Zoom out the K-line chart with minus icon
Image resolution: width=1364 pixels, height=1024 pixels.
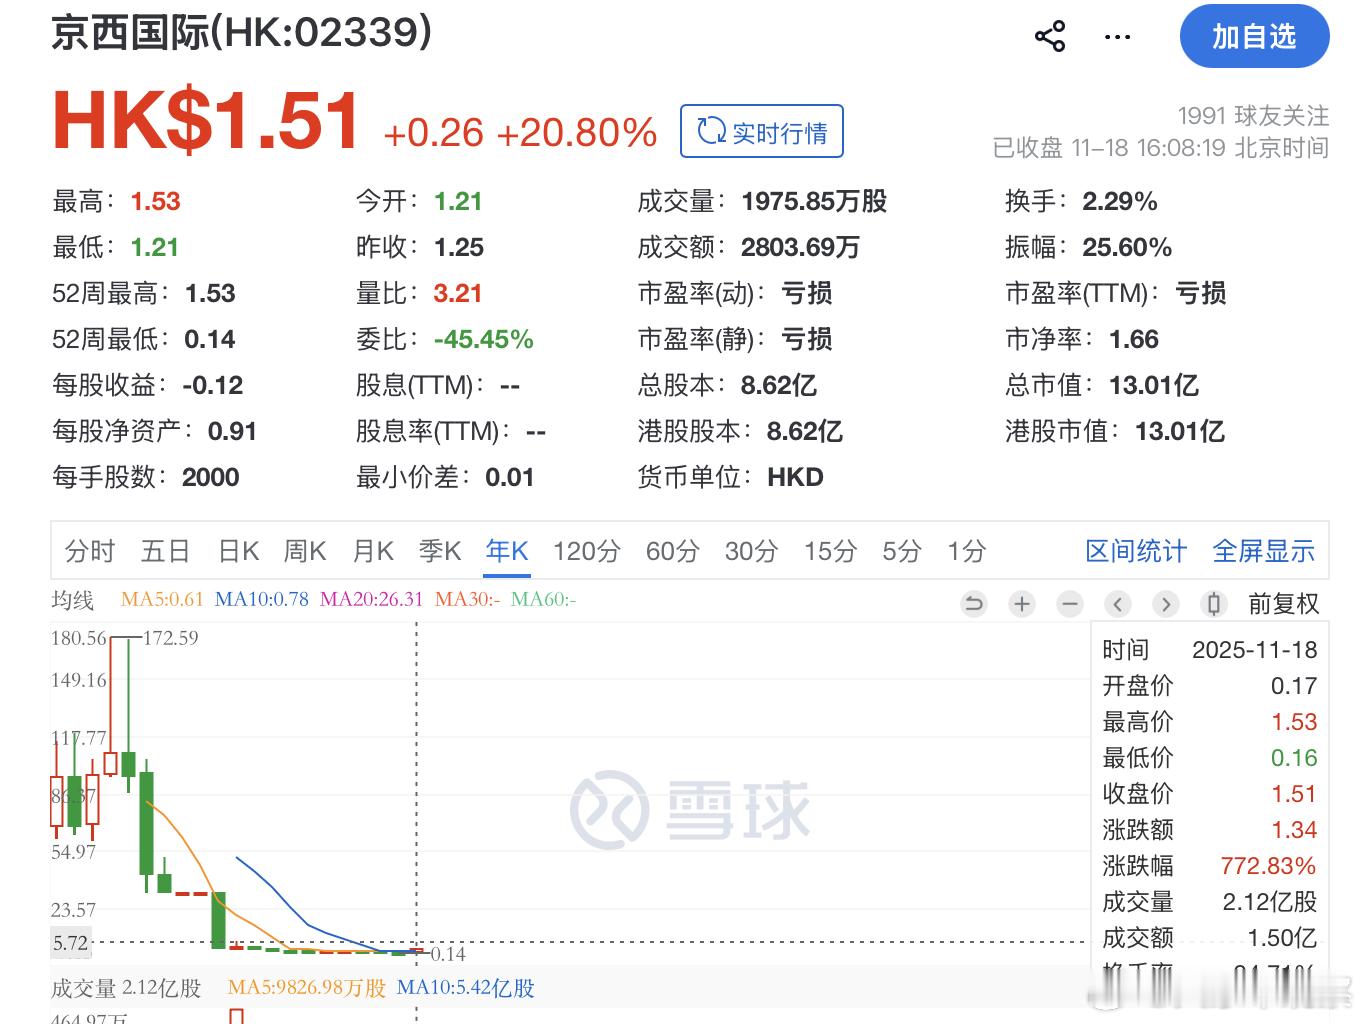pos(1070,604)
